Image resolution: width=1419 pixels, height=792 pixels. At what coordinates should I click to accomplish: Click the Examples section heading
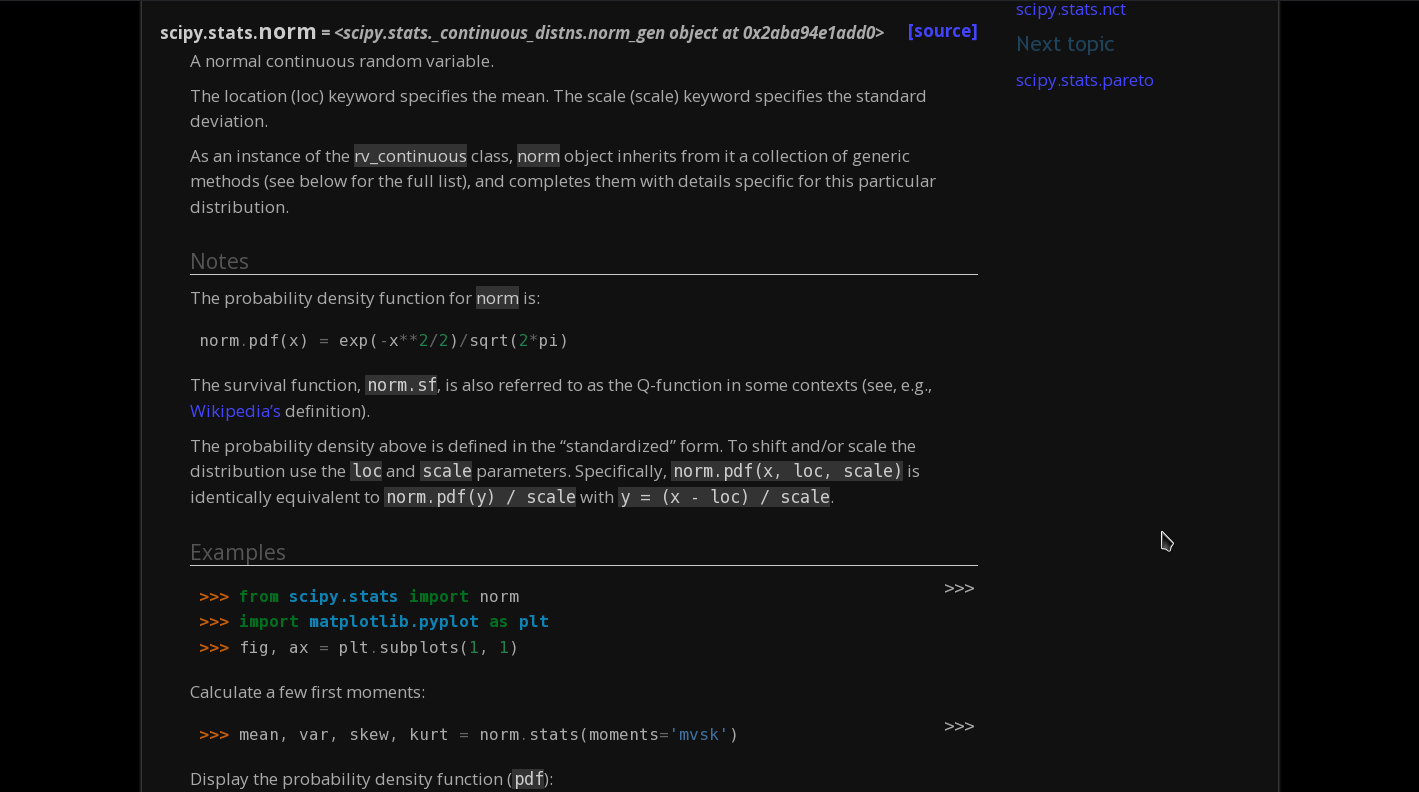coord(238,552)
